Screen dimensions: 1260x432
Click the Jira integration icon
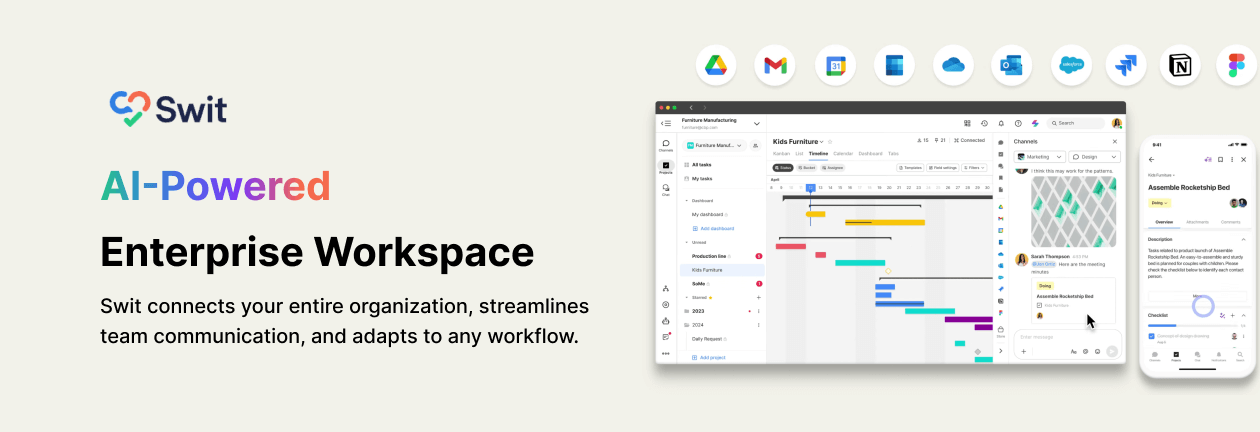(1126, 65)
